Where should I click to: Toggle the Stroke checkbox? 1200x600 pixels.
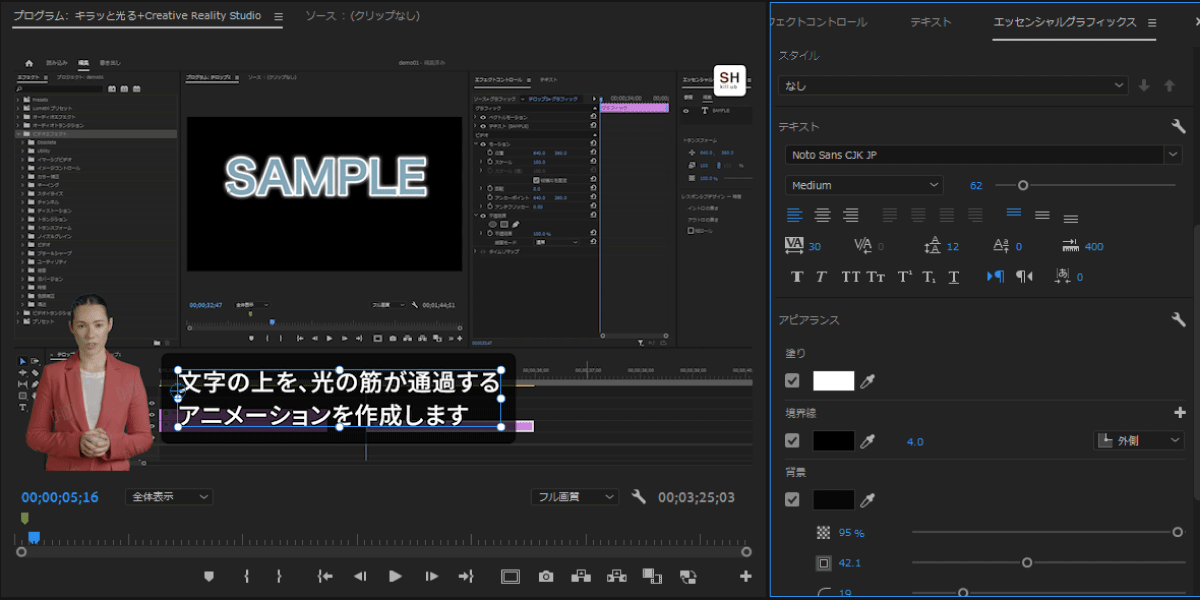(793, 441)
